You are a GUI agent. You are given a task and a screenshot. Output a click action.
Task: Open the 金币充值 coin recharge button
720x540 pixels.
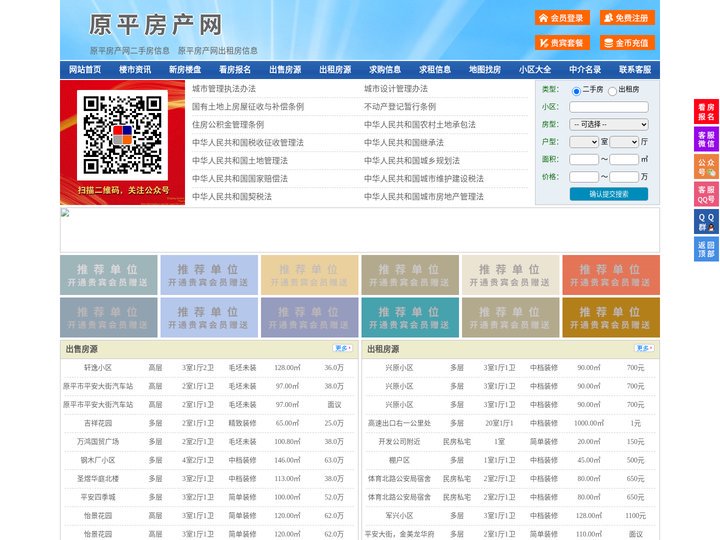pos(627,43)
